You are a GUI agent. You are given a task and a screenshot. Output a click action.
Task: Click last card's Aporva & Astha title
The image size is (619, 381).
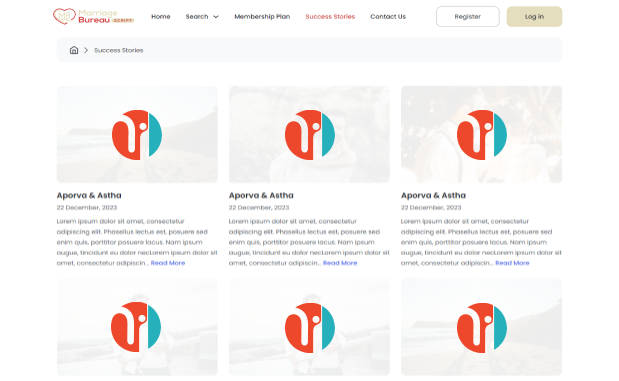tap(433, 195)
